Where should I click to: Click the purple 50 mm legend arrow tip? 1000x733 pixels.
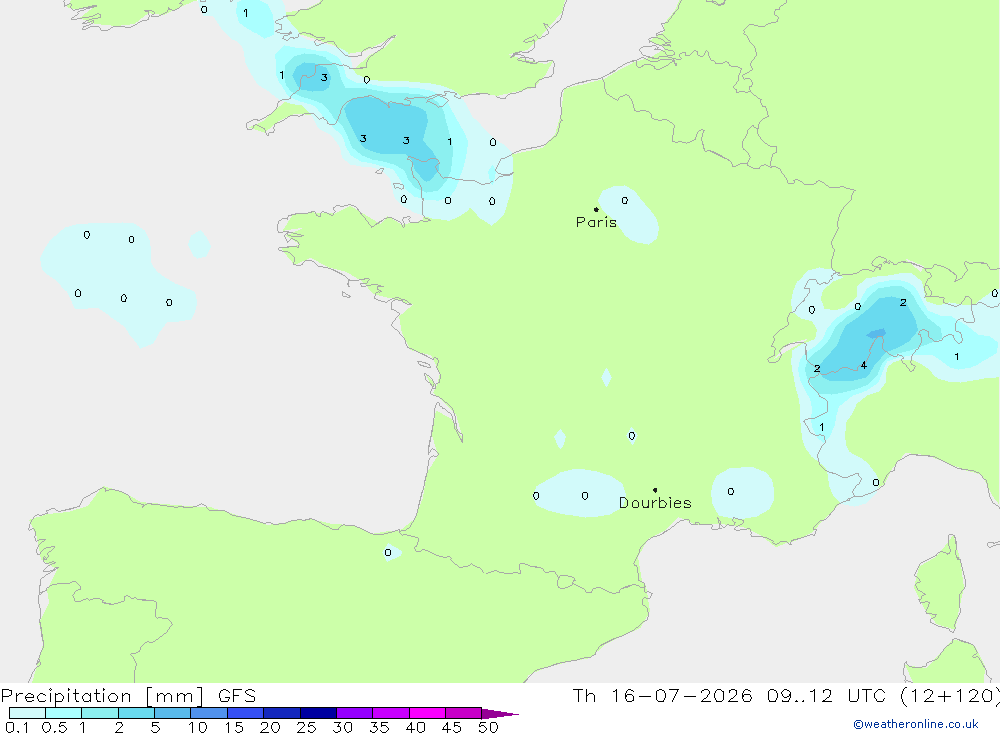(x=500, y=714)
